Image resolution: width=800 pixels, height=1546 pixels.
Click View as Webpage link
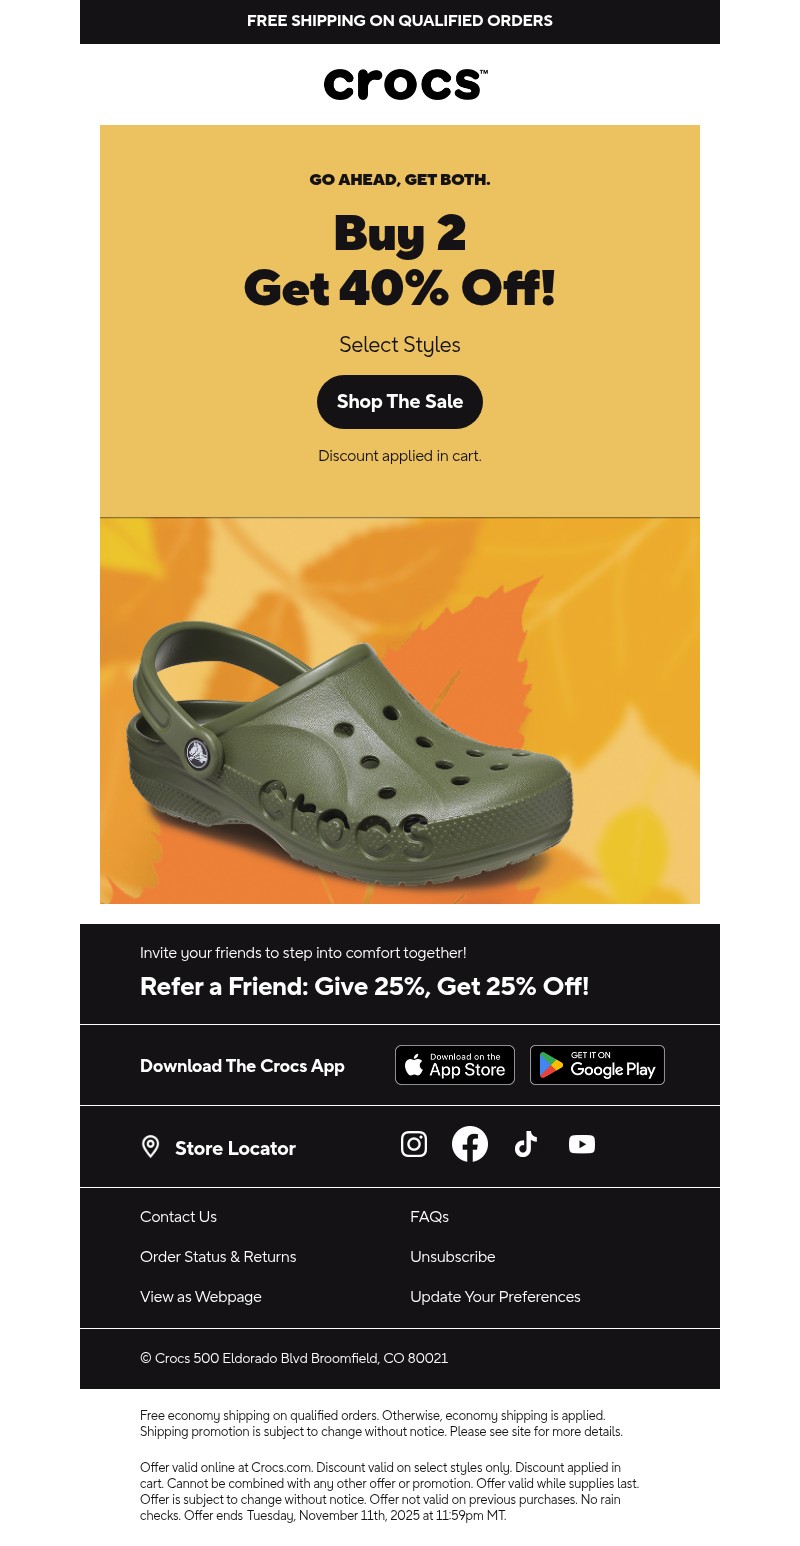pos(201,1297)
